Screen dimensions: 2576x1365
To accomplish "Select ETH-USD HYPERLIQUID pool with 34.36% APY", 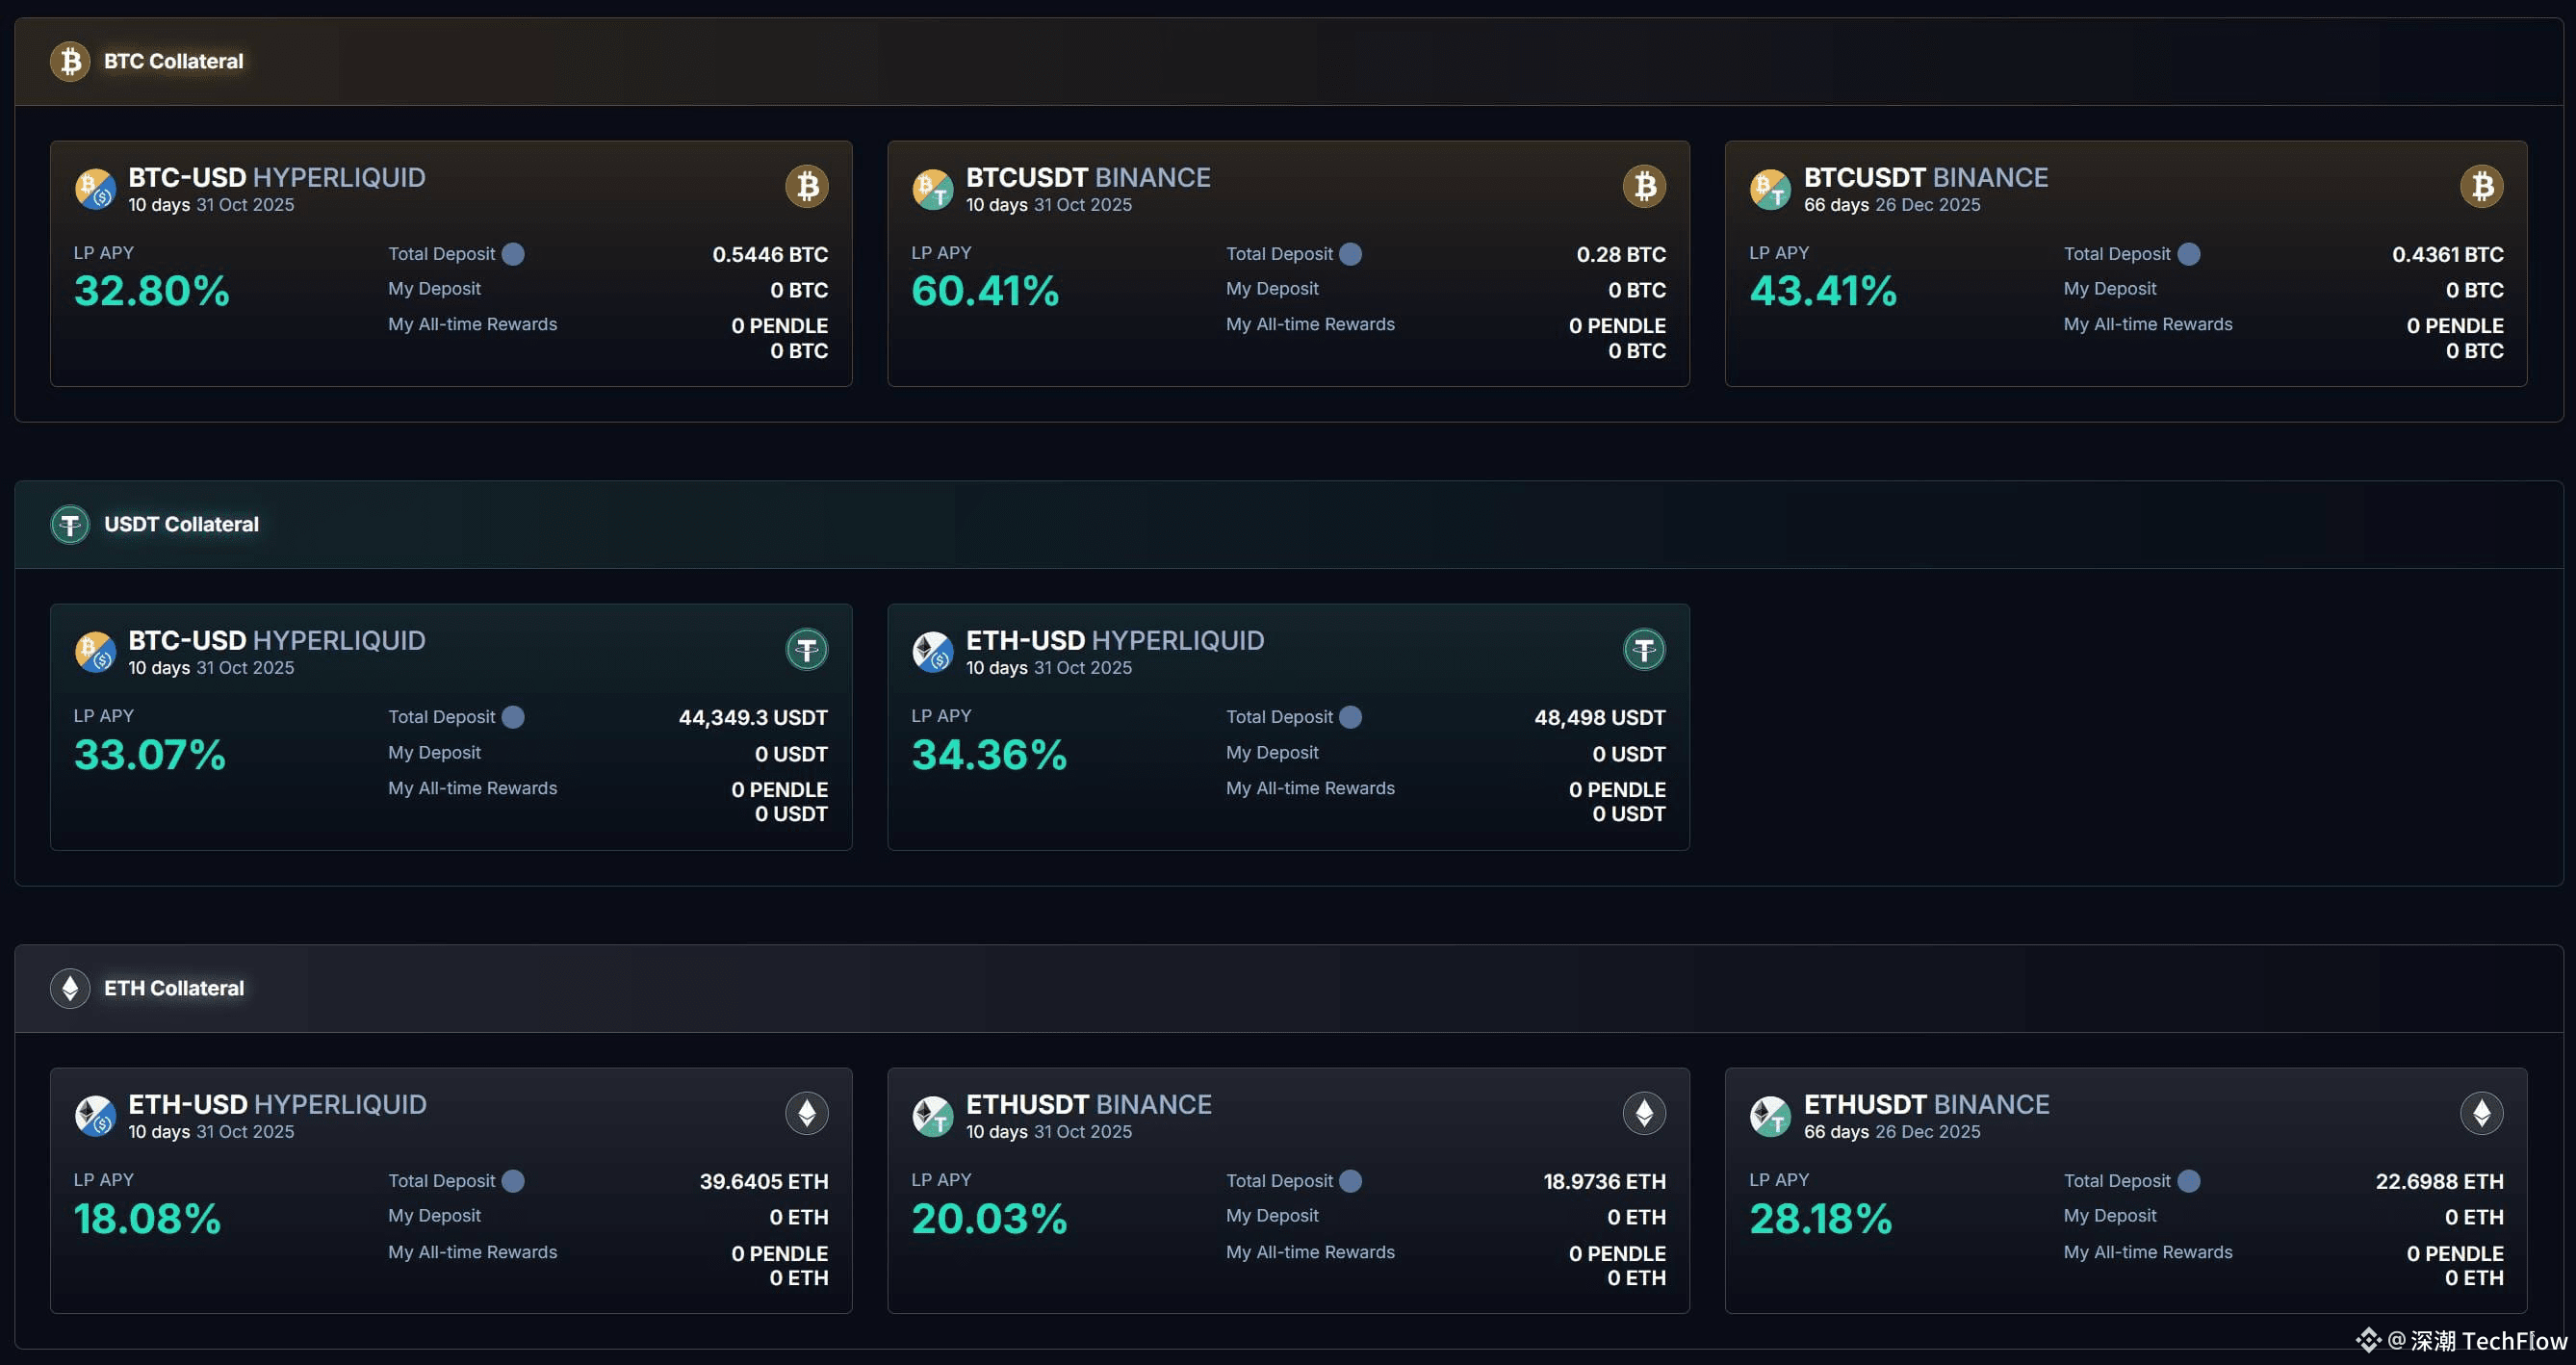I will tap(1114, 641).
